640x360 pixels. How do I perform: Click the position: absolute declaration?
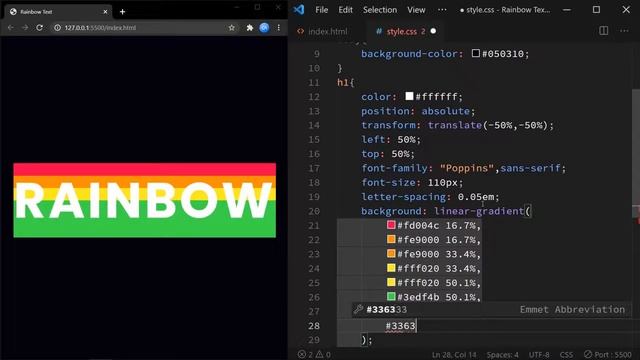[x=418, y=111]
